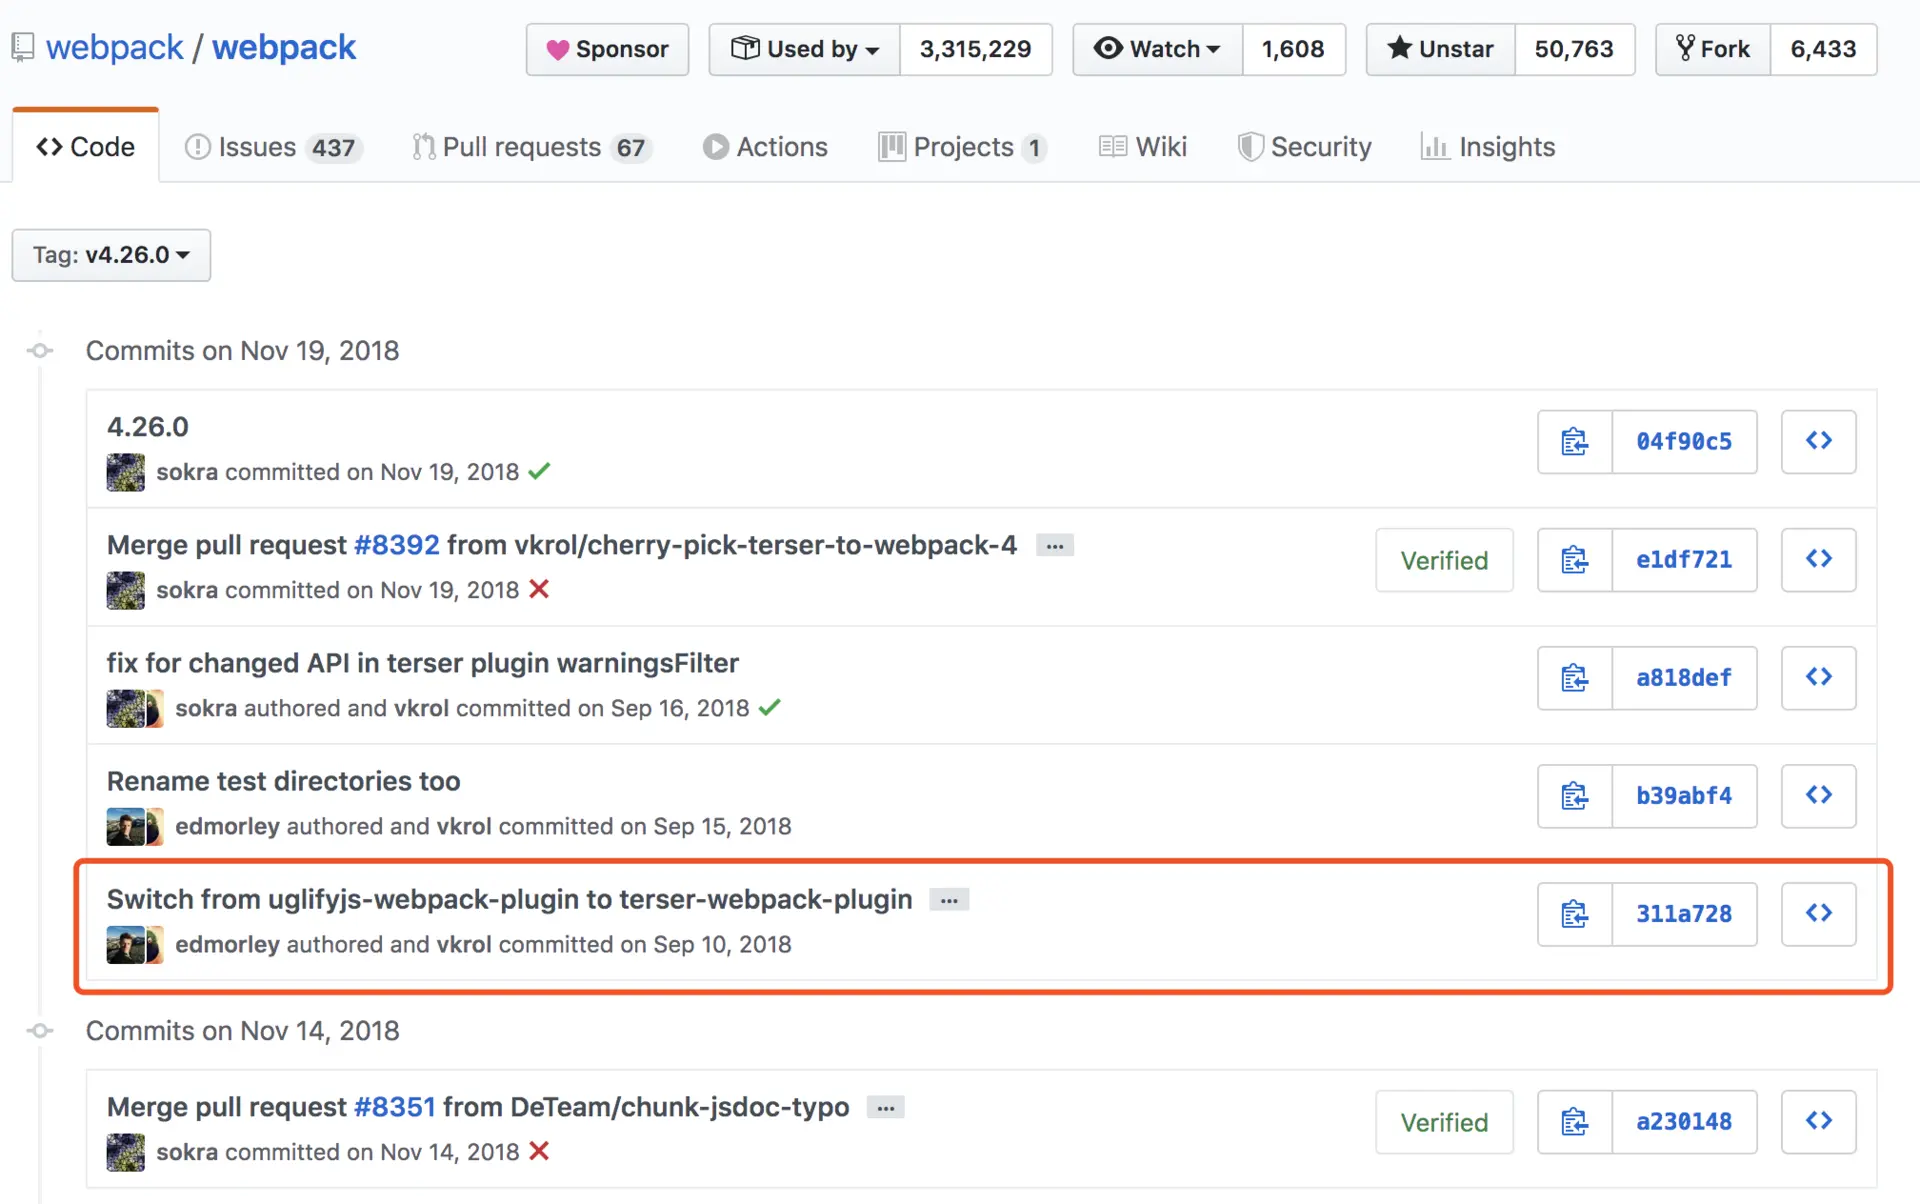
Task: Open the Projects tab
Action: click(x=963, y=147)
